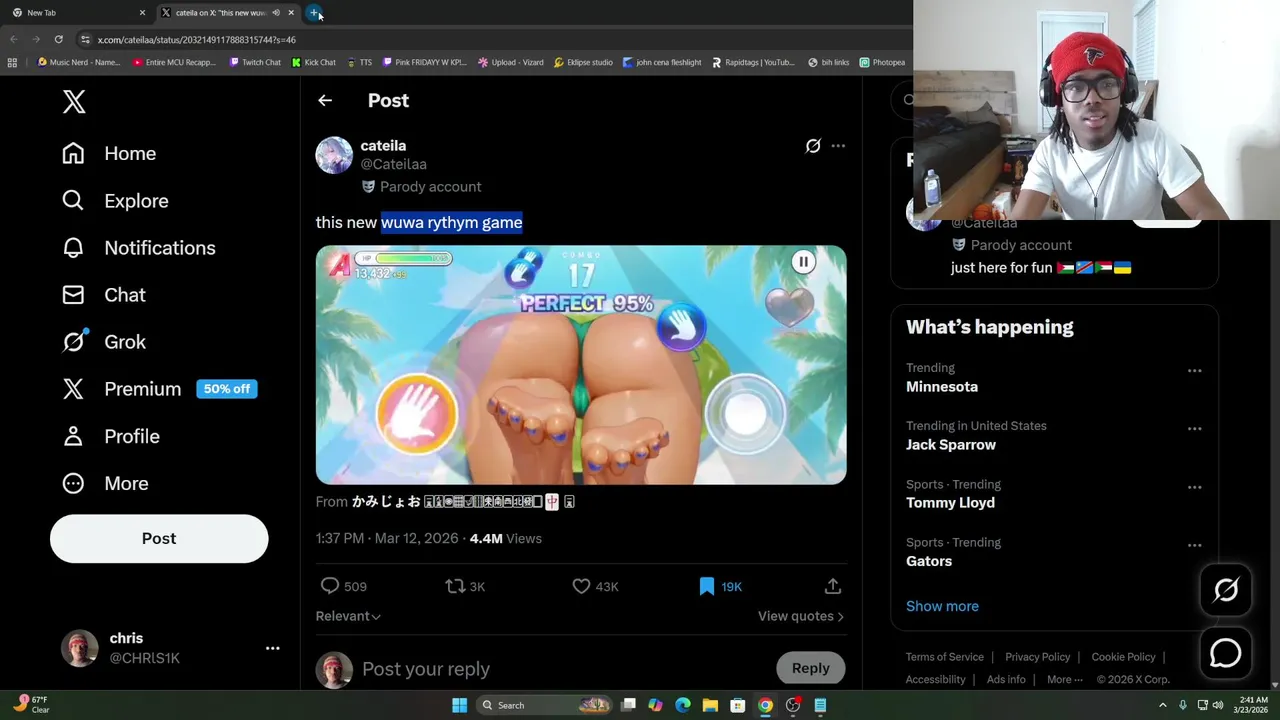Click the share upload icon on post

[833, 586]
